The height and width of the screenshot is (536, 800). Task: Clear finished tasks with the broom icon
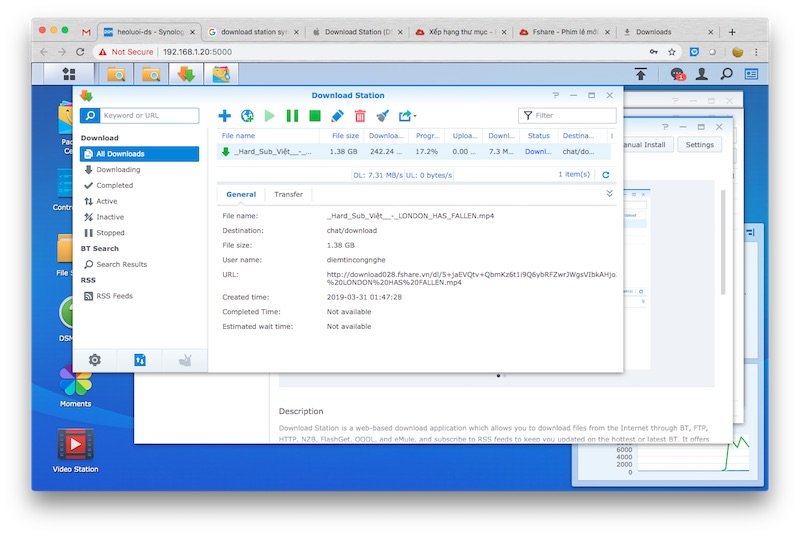point(383,116)
